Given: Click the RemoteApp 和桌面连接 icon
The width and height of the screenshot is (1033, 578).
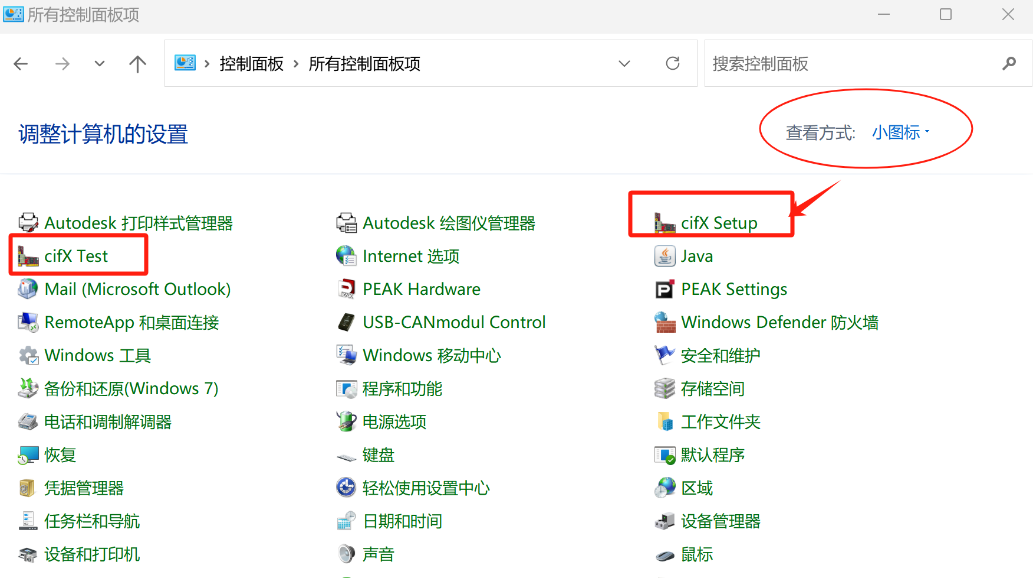Looking at the screenshot, I should pos(28,322).
